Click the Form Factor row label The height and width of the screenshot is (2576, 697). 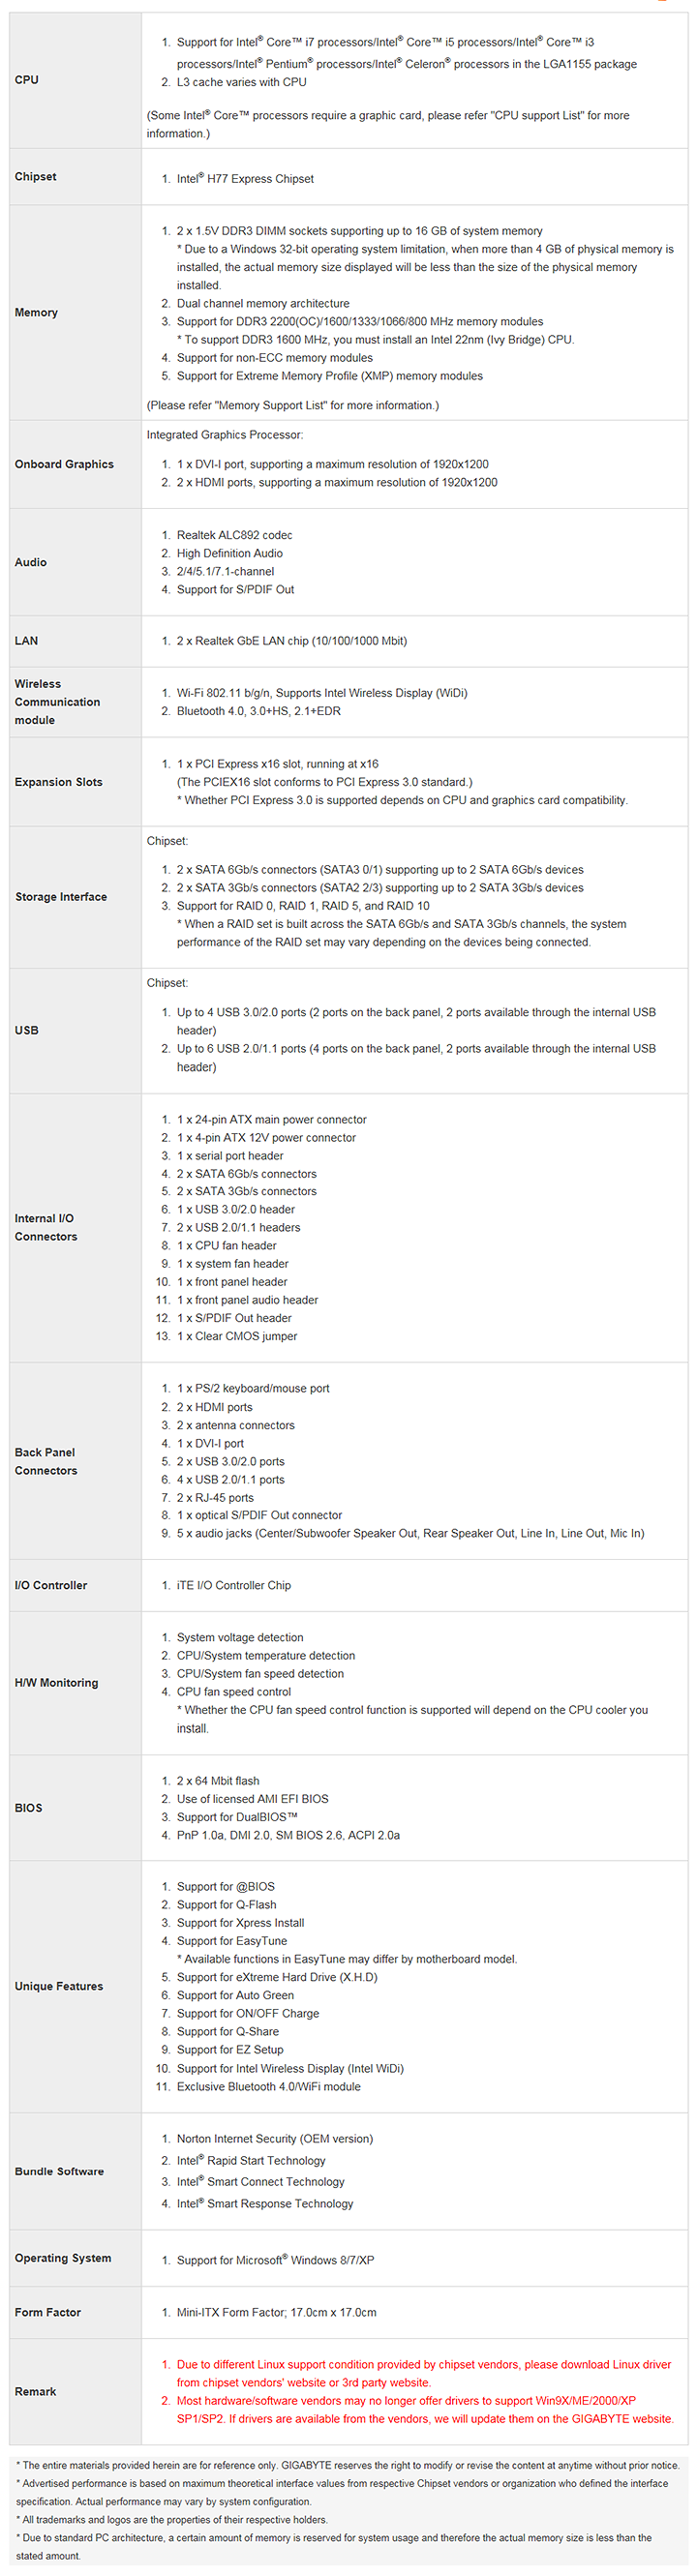pyautogui.click(x=48, y=2312)
